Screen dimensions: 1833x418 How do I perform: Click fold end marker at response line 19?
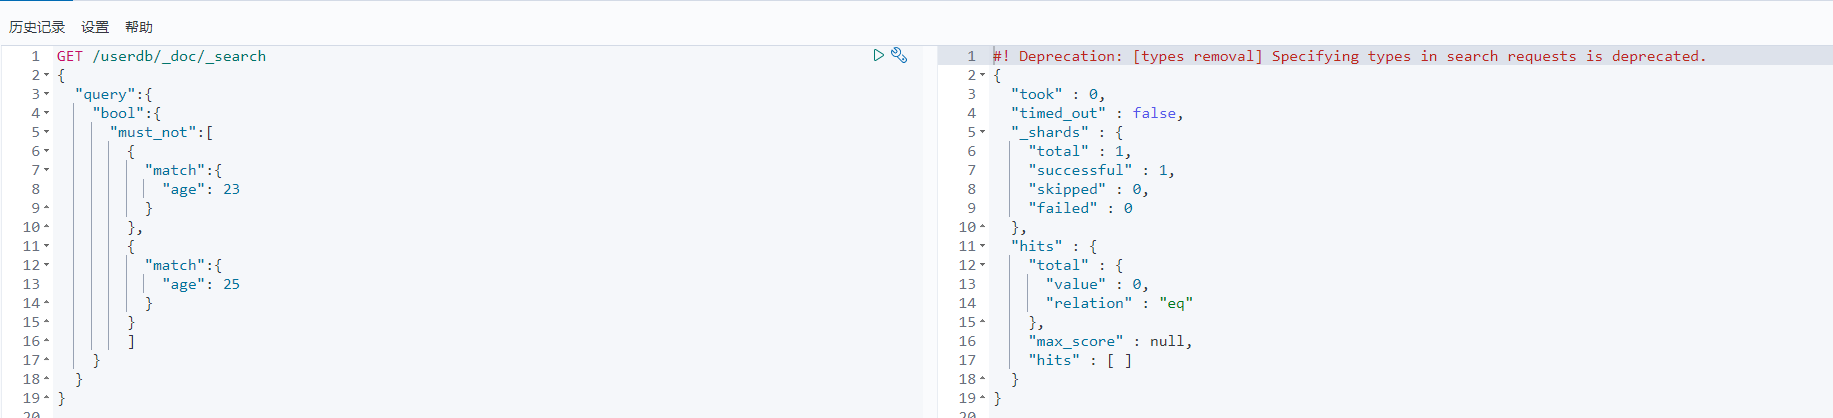click(x=982, y=398)
